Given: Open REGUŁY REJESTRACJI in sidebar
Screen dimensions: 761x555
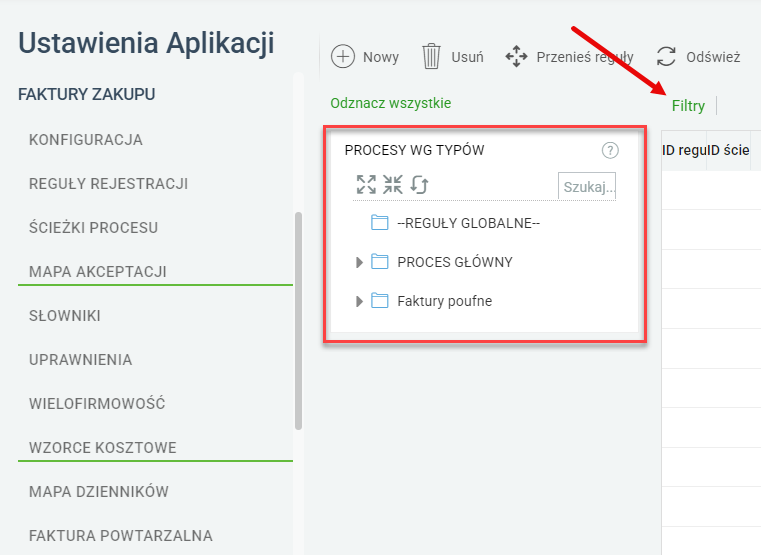Looking at the screenshot, I should click(108, 184).
